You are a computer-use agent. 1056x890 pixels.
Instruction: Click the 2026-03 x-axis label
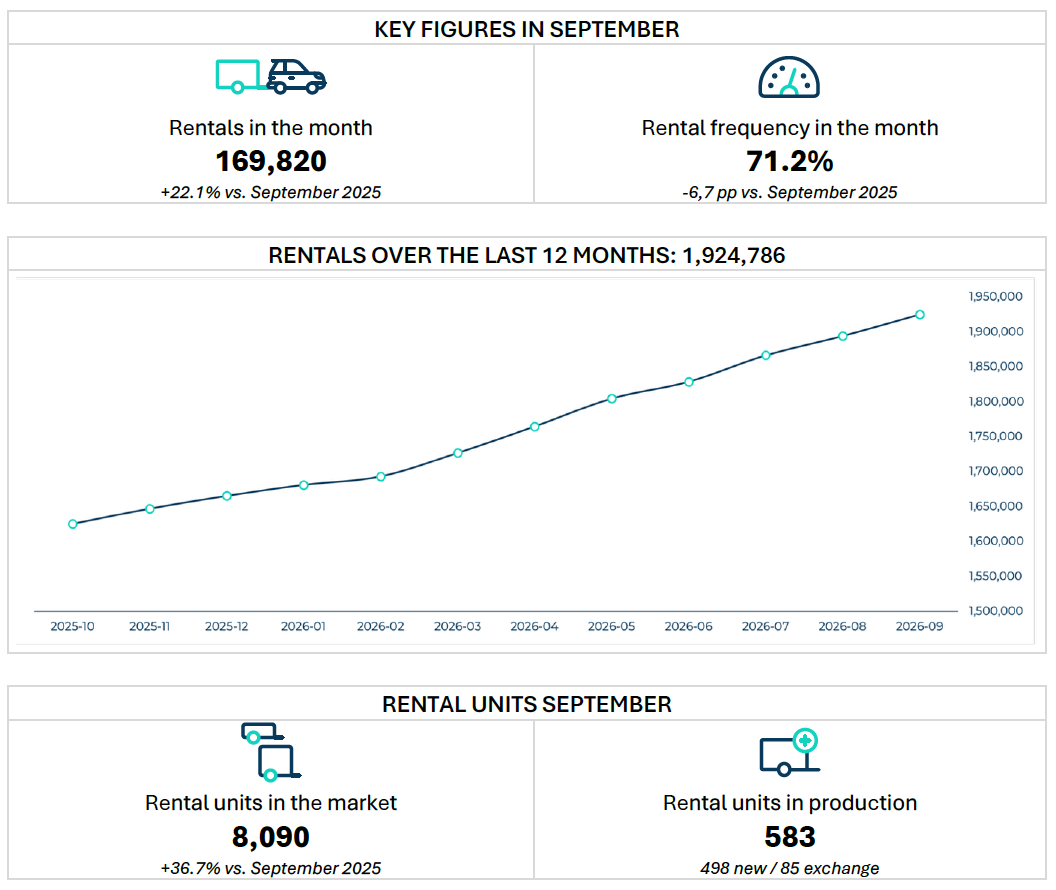pyautogui.click(x=458, y=627)
